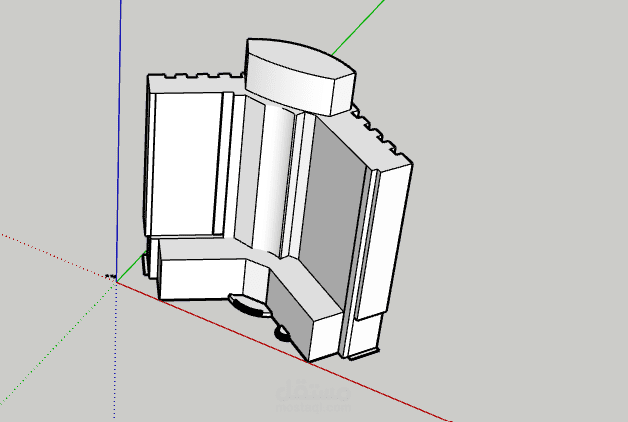
Task: Select the curved arc step at model base
Action: (x=250, y=305)
